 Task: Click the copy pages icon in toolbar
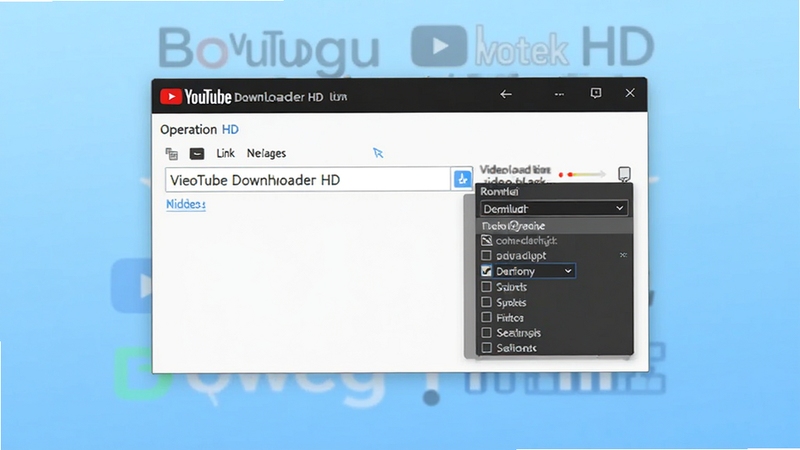(171, 154)
